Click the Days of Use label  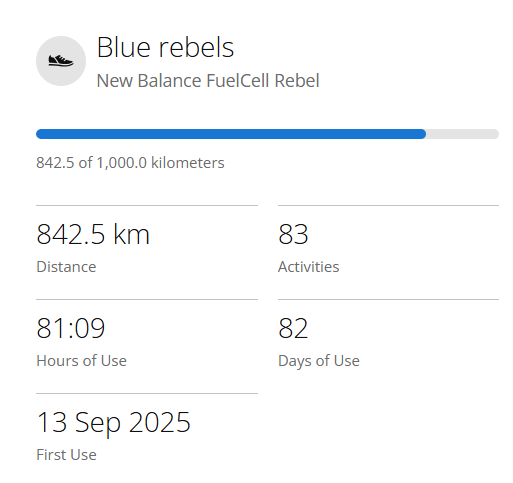click(319, 361)
